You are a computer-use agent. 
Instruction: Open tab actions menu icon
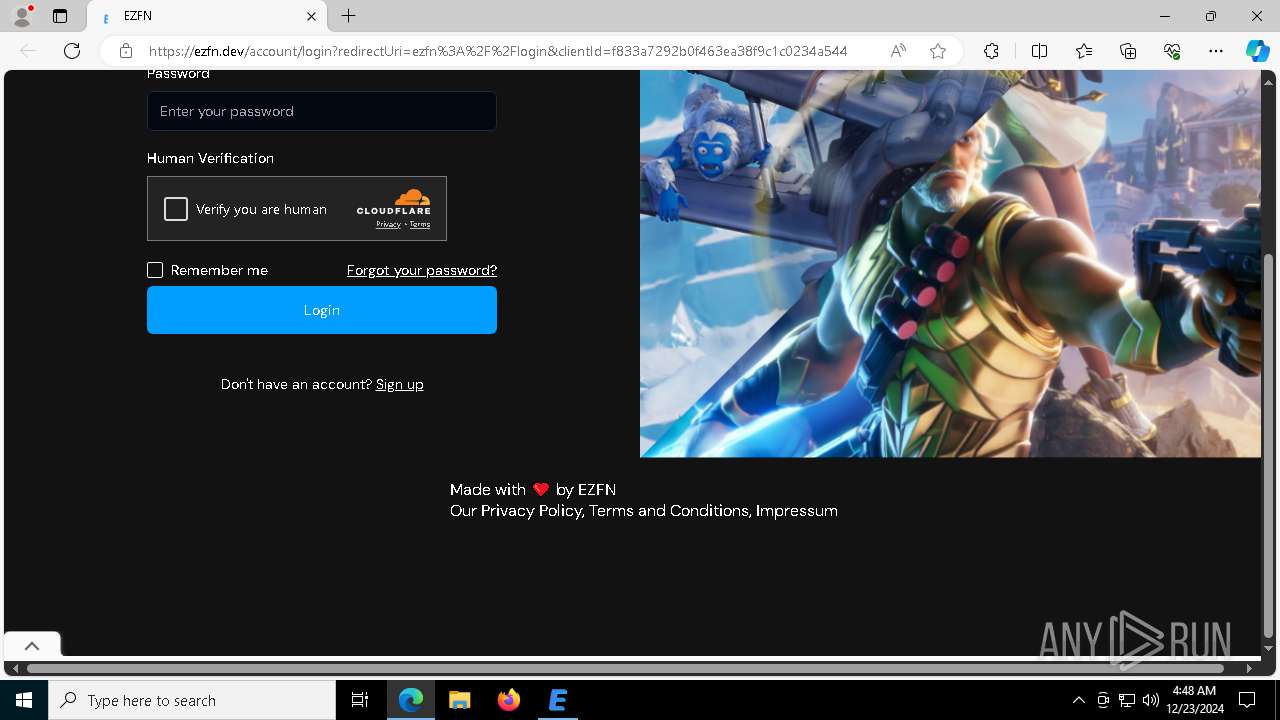[60, 16]
